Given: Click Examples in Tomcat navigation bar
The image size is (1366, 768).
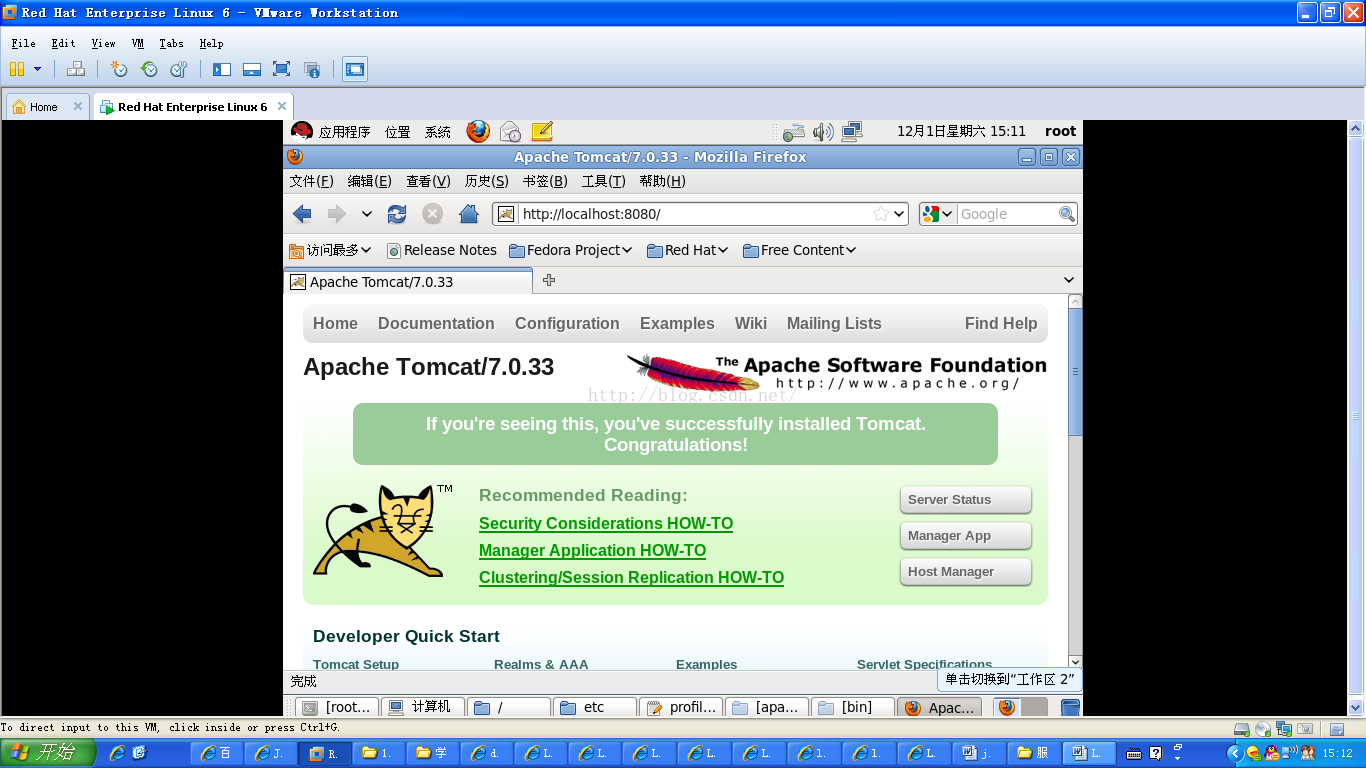Looking at the screenshot, I should coord(677,323).
